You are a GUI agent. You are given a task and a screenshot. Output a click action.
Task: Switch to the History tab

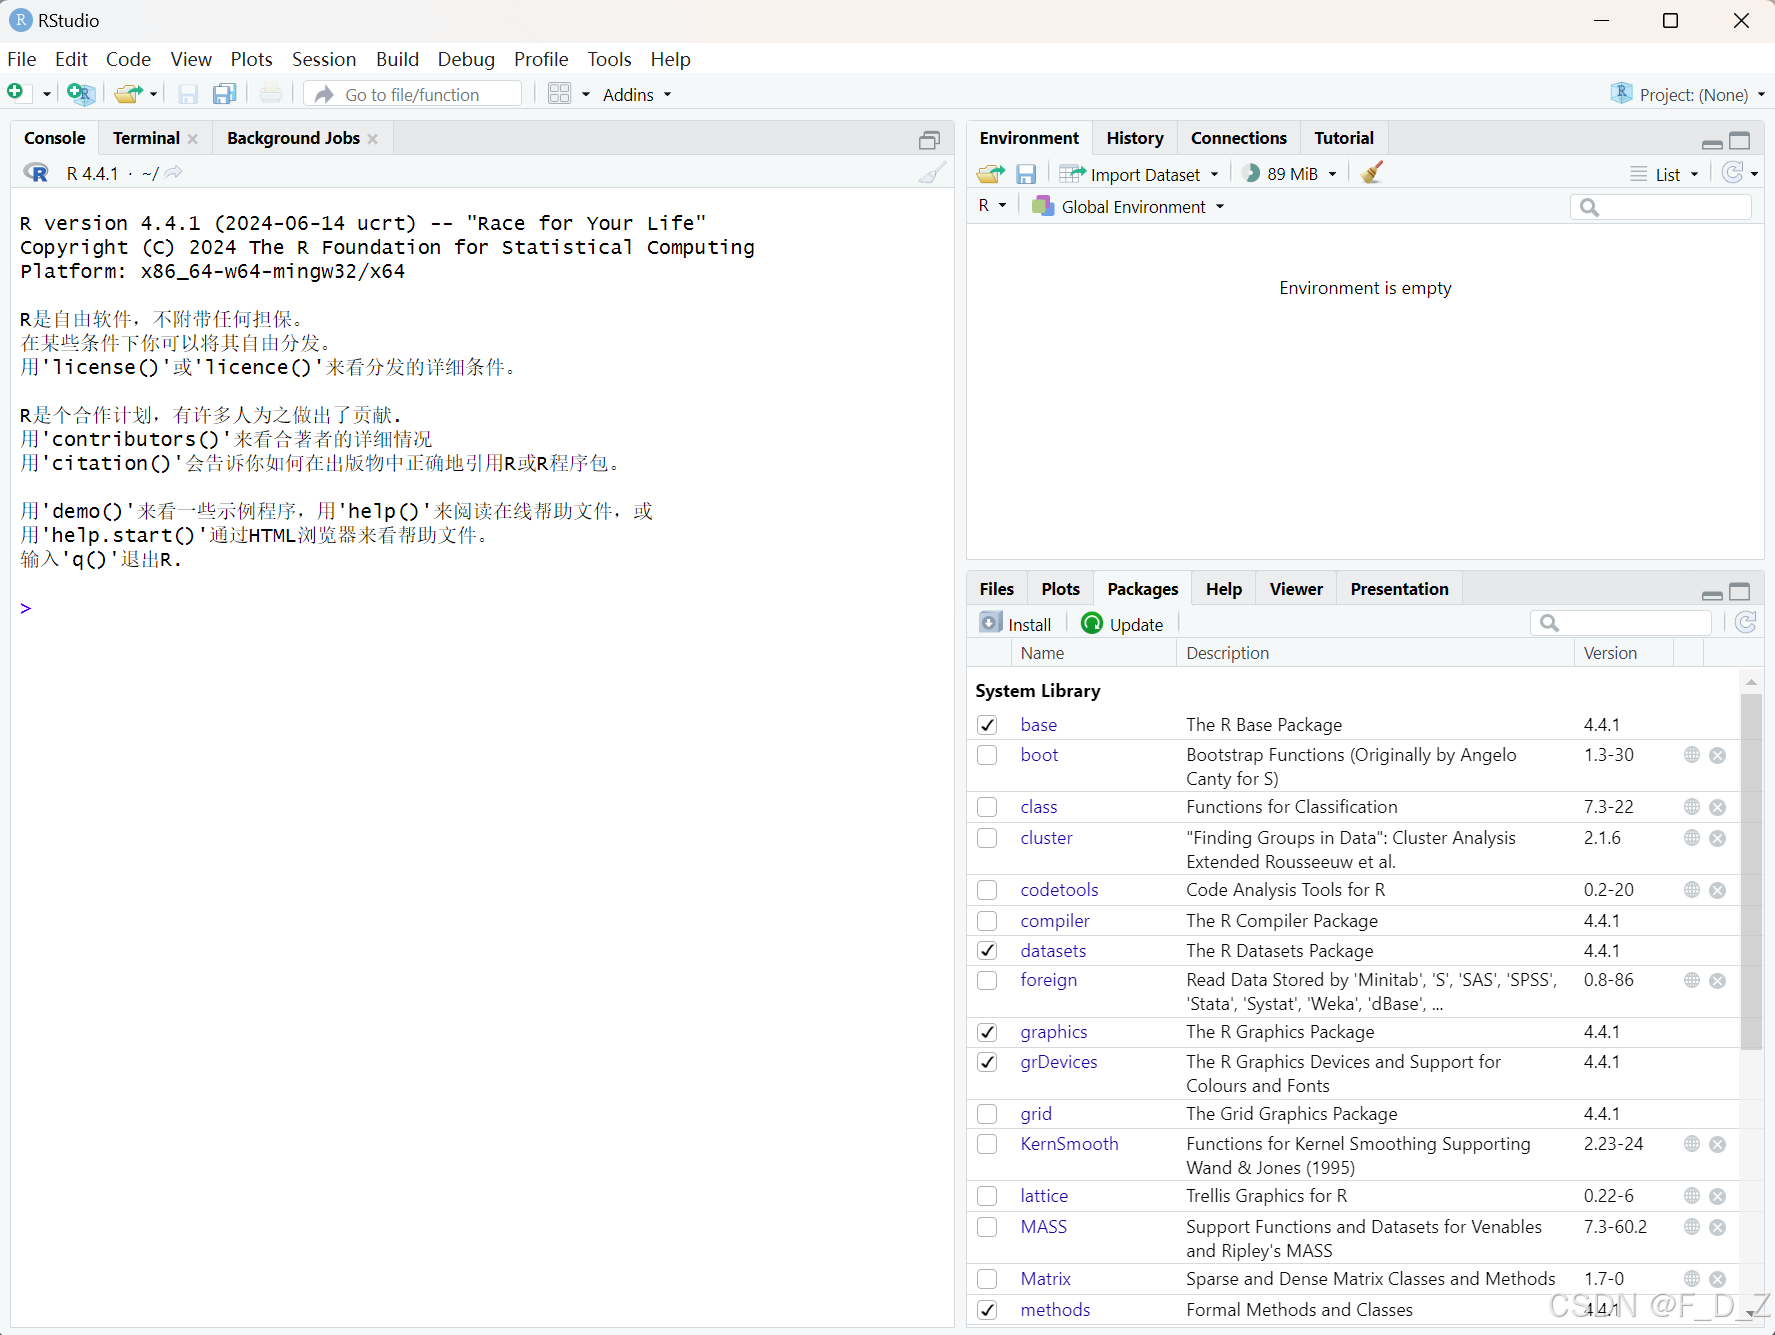pos(1135,138)
